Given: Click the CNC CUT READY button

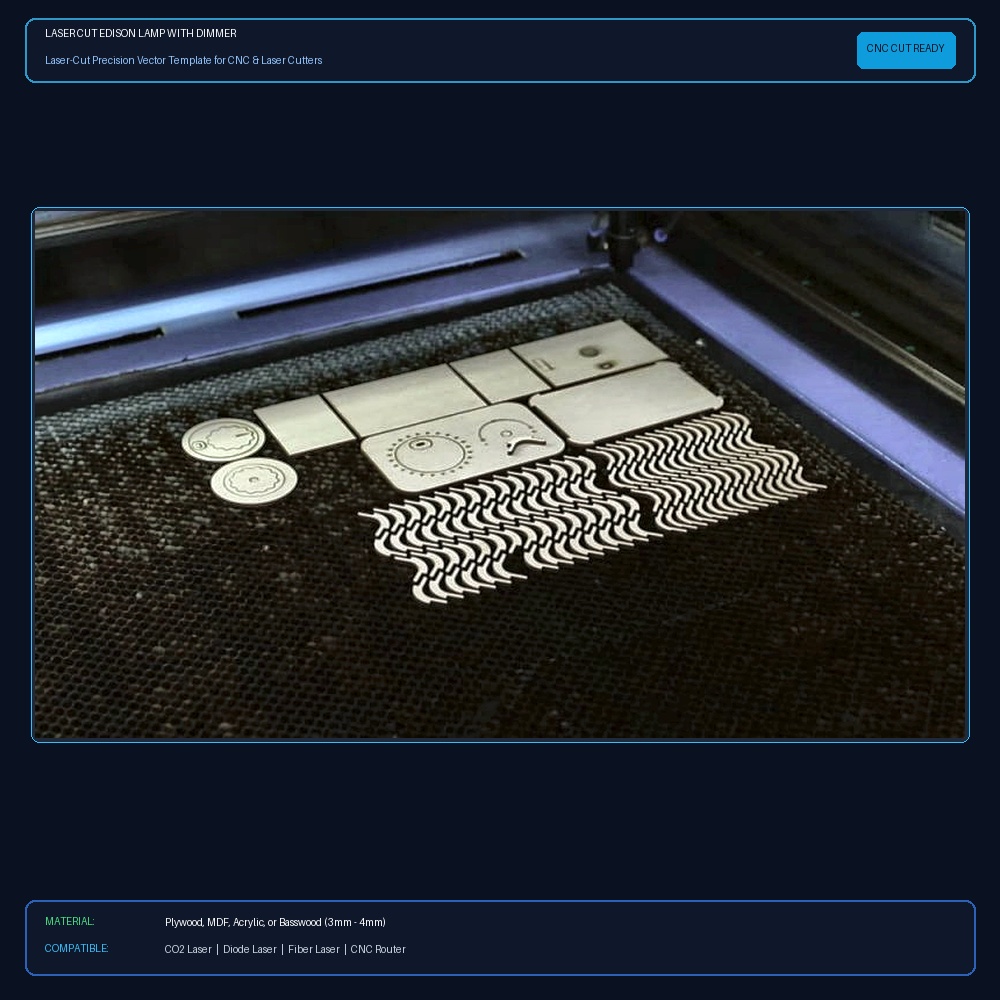Looking at the screenshot, I should click(x=906, y=50).
